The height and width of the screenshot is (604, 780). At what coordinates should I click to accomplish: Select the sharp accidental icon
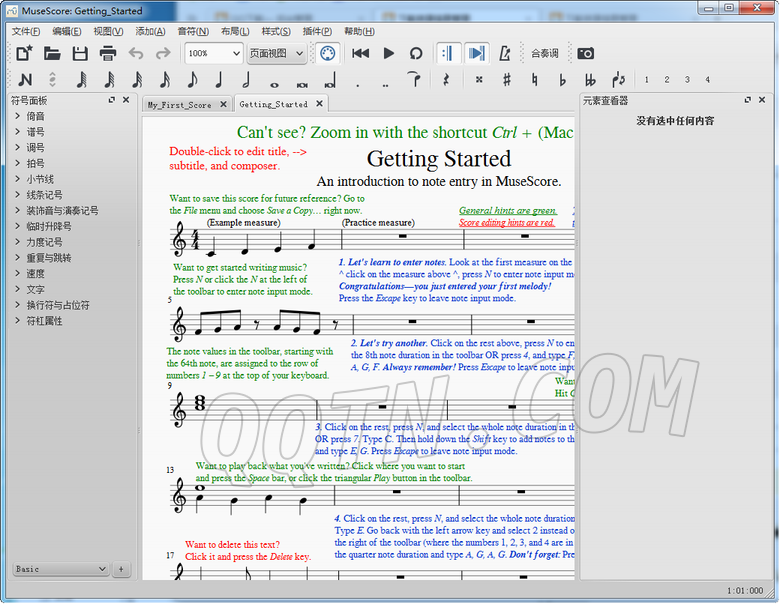click(507, 80)
